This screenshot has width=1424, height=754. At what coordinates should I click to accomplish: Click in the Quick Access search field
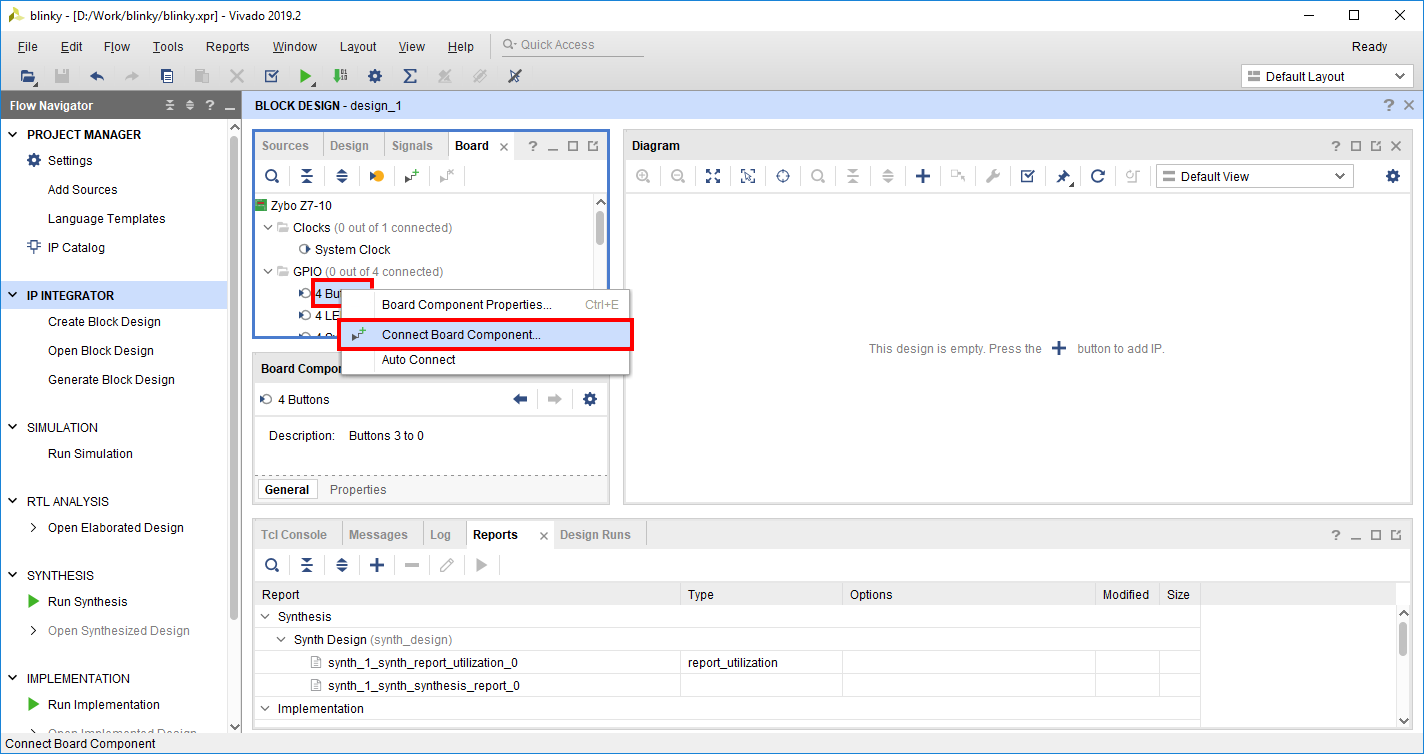coord(573,45)
